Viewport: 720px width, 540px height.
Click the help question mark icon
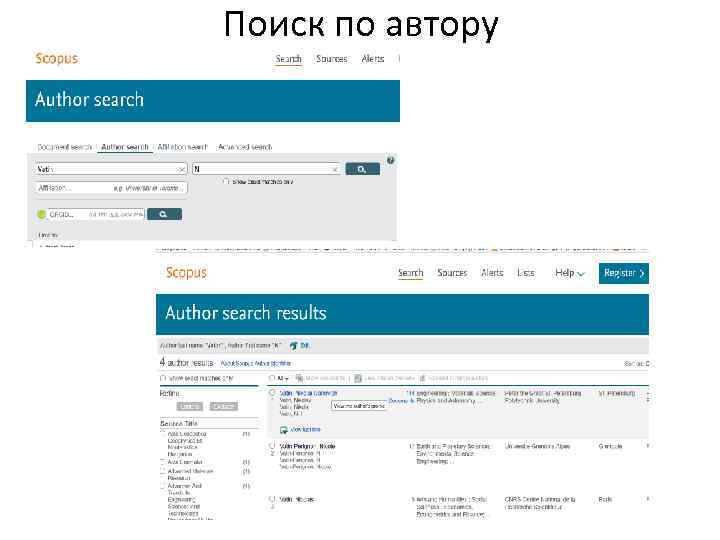tap(390, 160)
